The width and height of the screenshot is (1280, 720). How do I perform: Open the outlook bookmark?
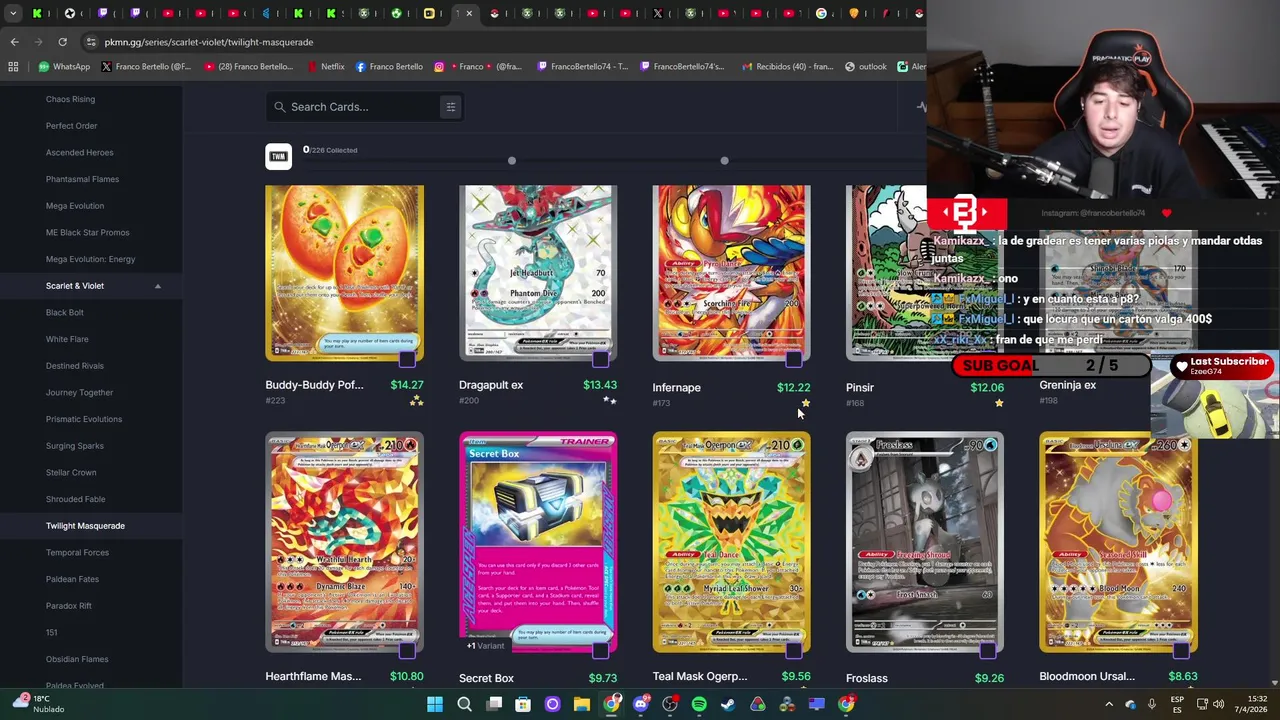[x=866, y=67]
